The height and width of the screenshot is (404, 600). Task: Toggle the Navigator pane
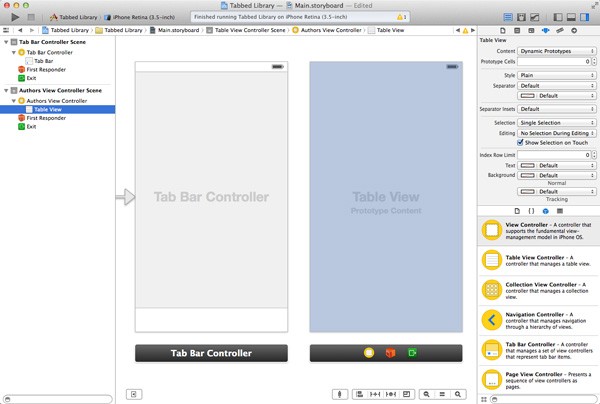[558, 17]
